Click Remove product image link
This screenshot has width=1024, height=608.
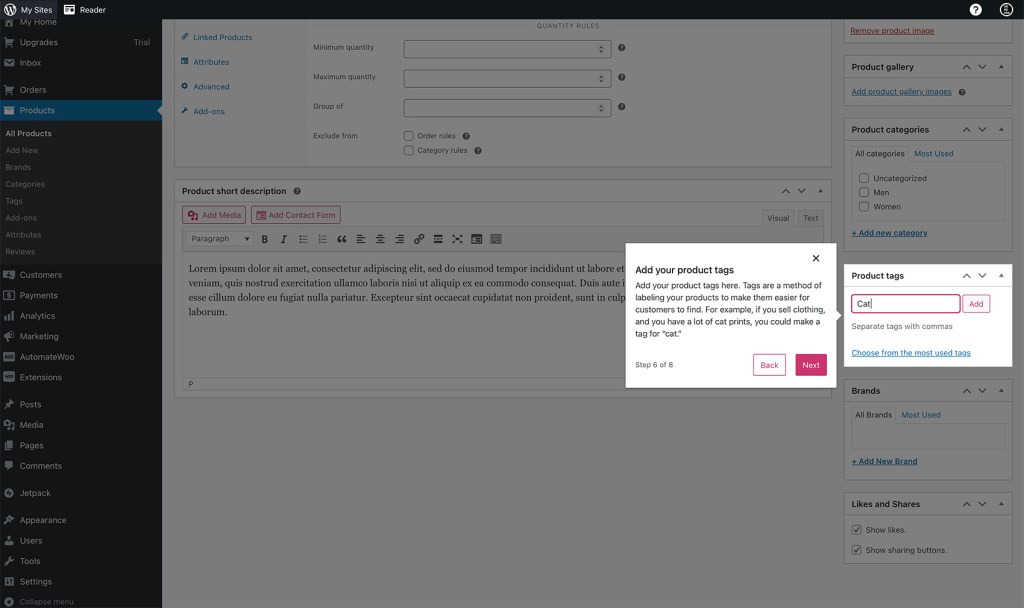tap(892, 31)
